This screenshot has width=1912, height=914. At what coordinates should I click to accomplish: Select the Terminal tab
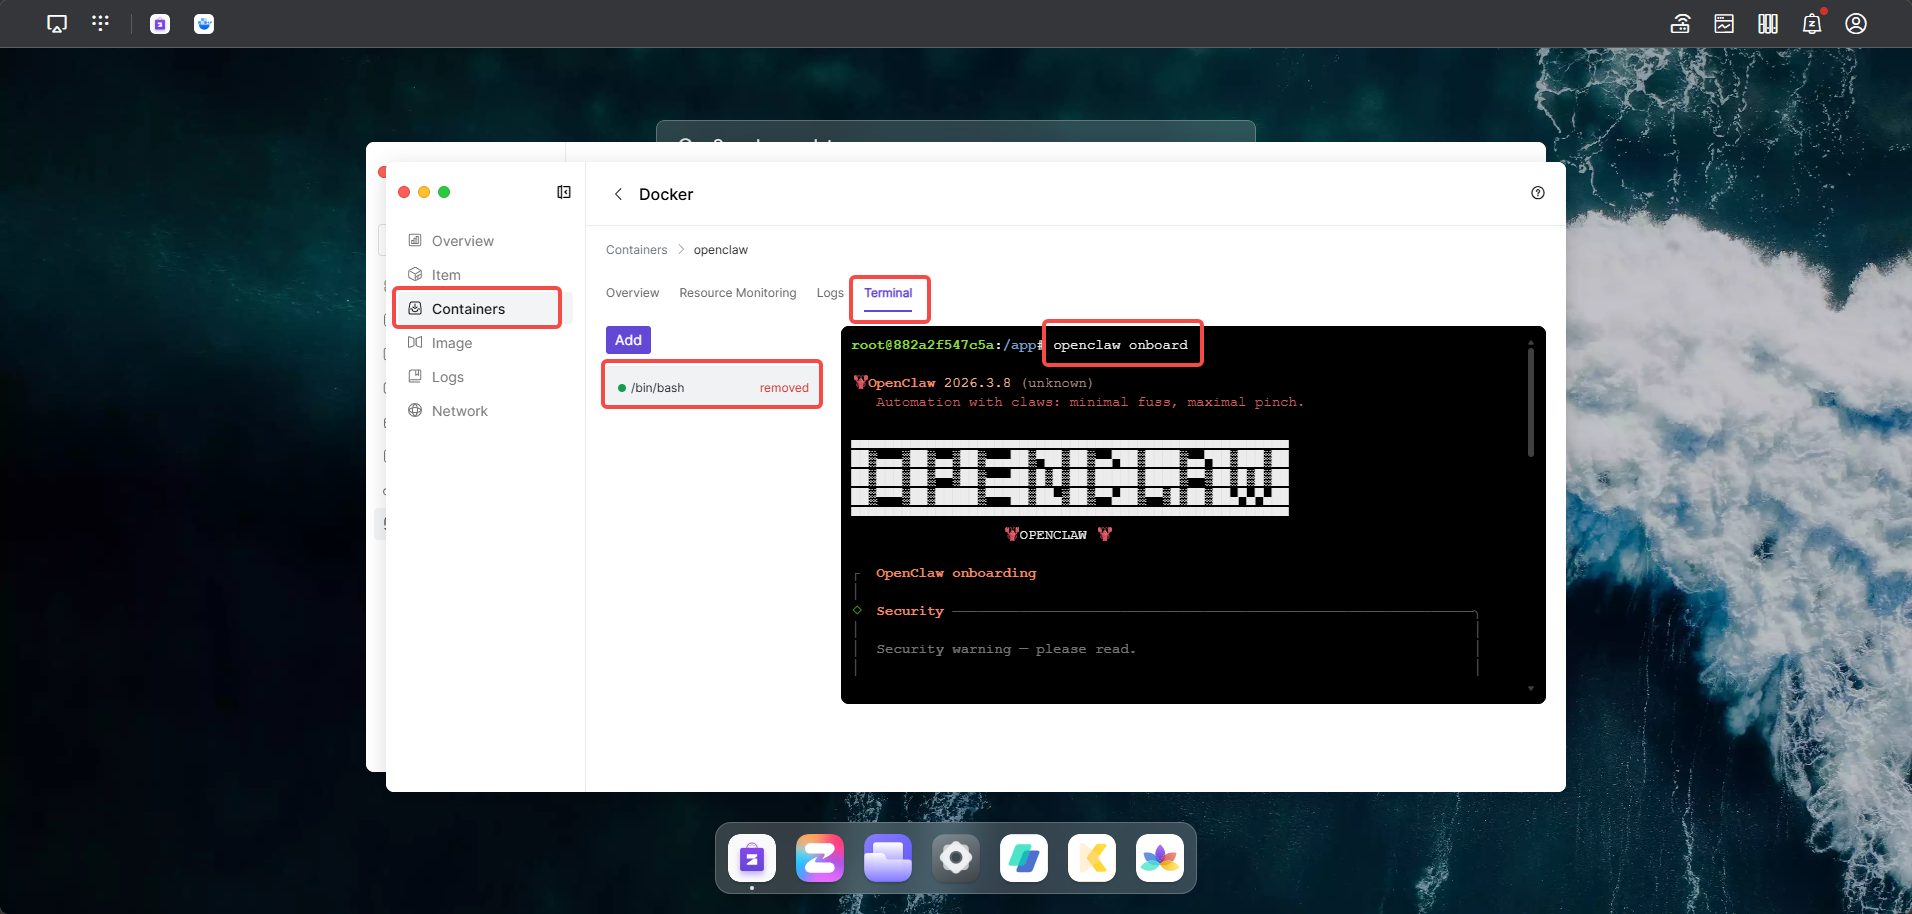(888, 293)
